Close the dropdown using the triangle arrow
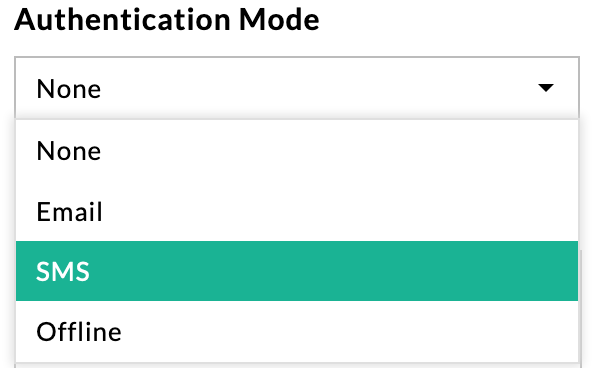The width and height of the screenshot is (594, 368). click(x=546, y=88)
